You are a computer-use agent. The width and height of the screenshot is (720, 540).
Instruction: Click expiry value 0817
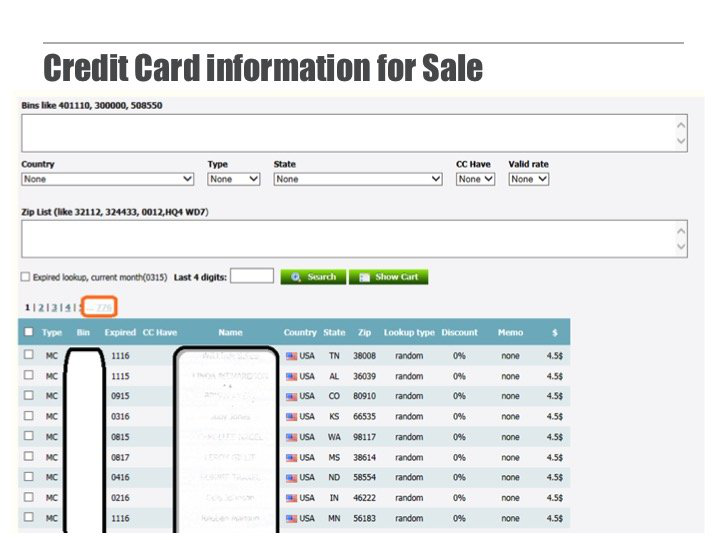point(120,458)
